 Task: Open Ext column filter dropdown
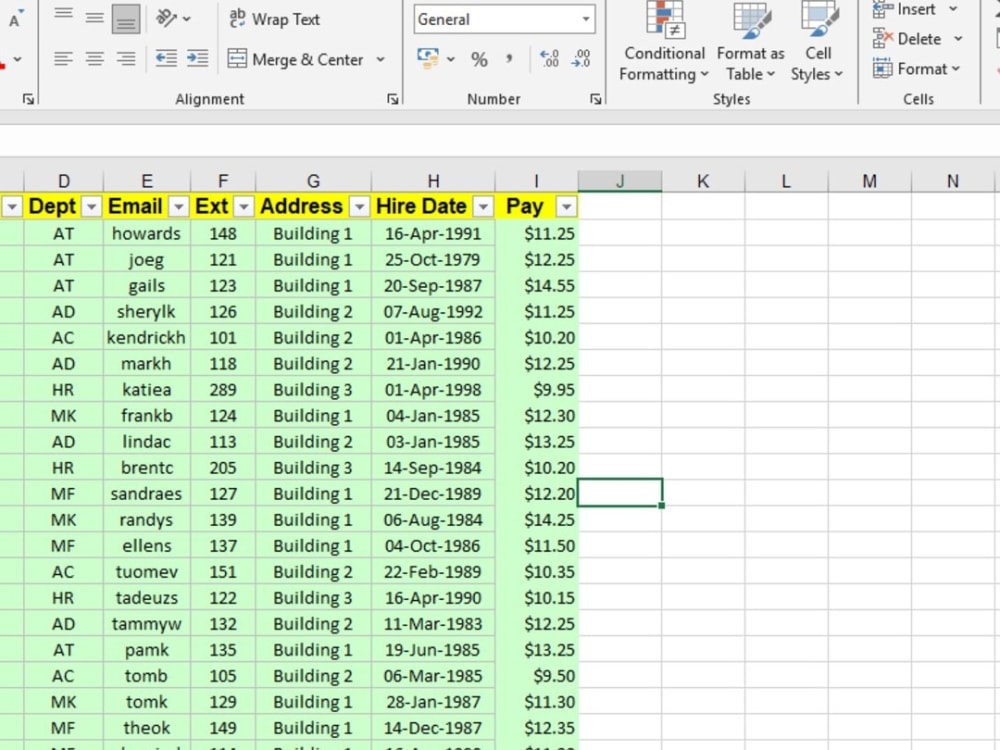(244, 207)
